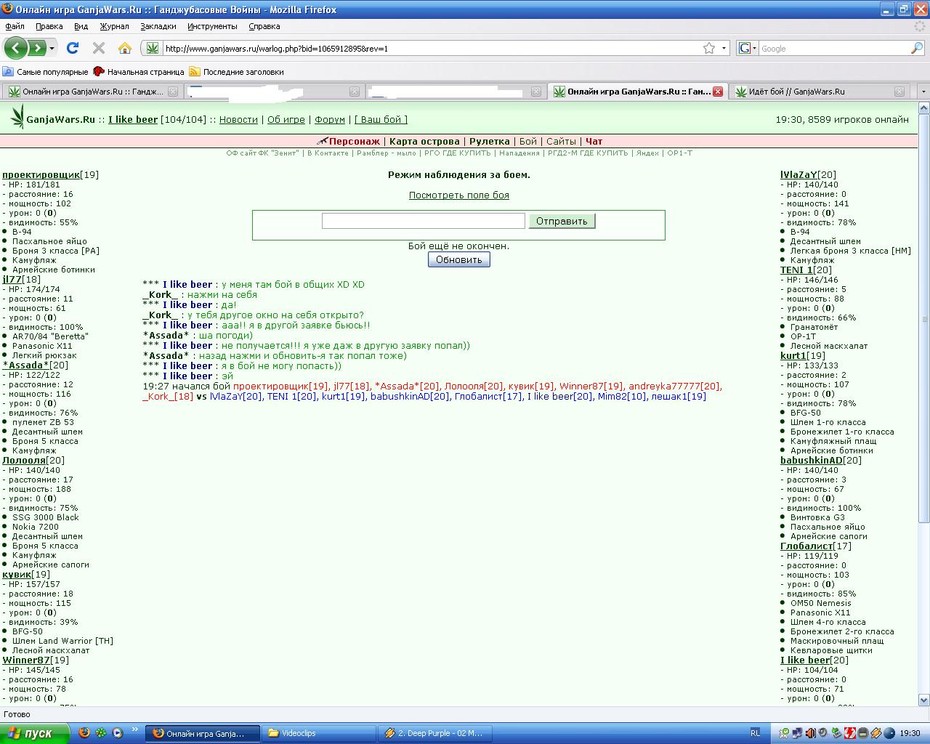Focus the Google search box

coord(833,49)
